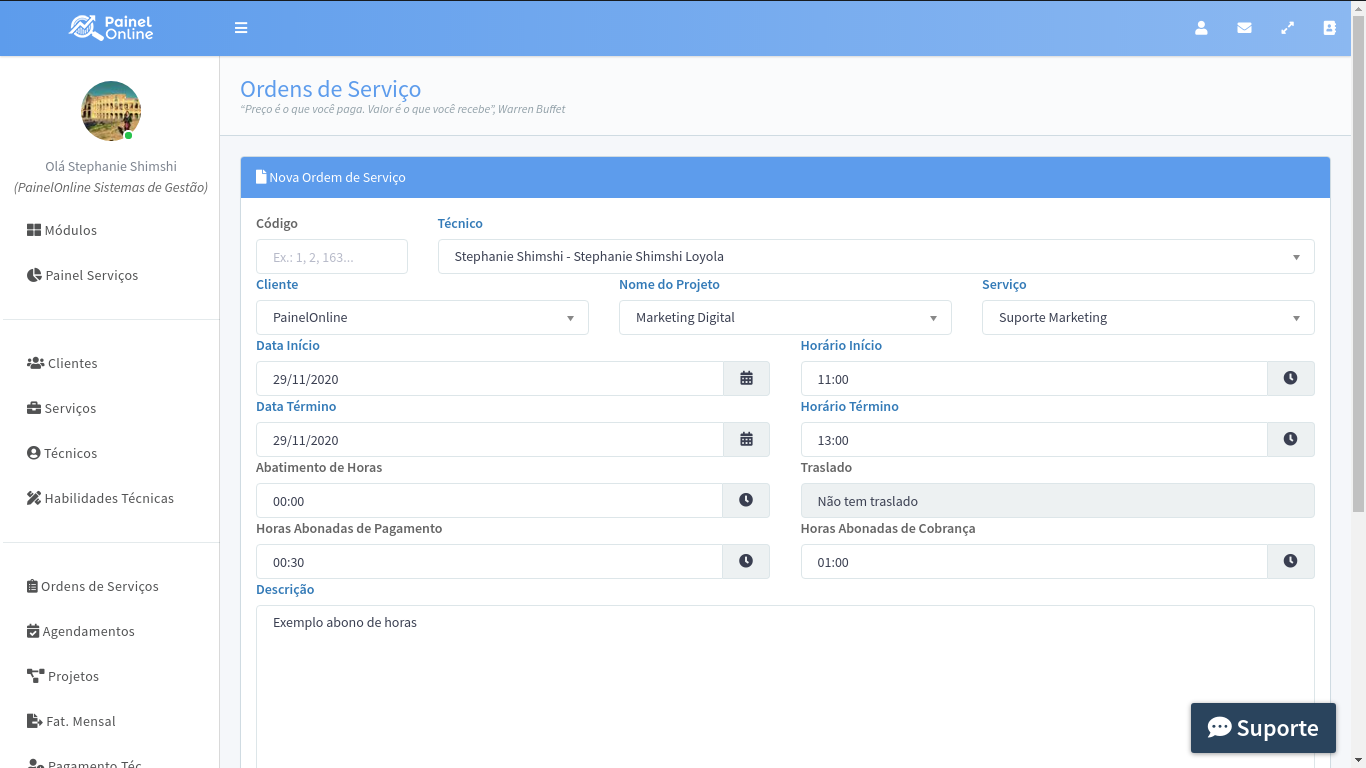Click the Agendamentos calendar-check icon
The width and height of the screenshot is (1366, 768).
click(33, 631)
